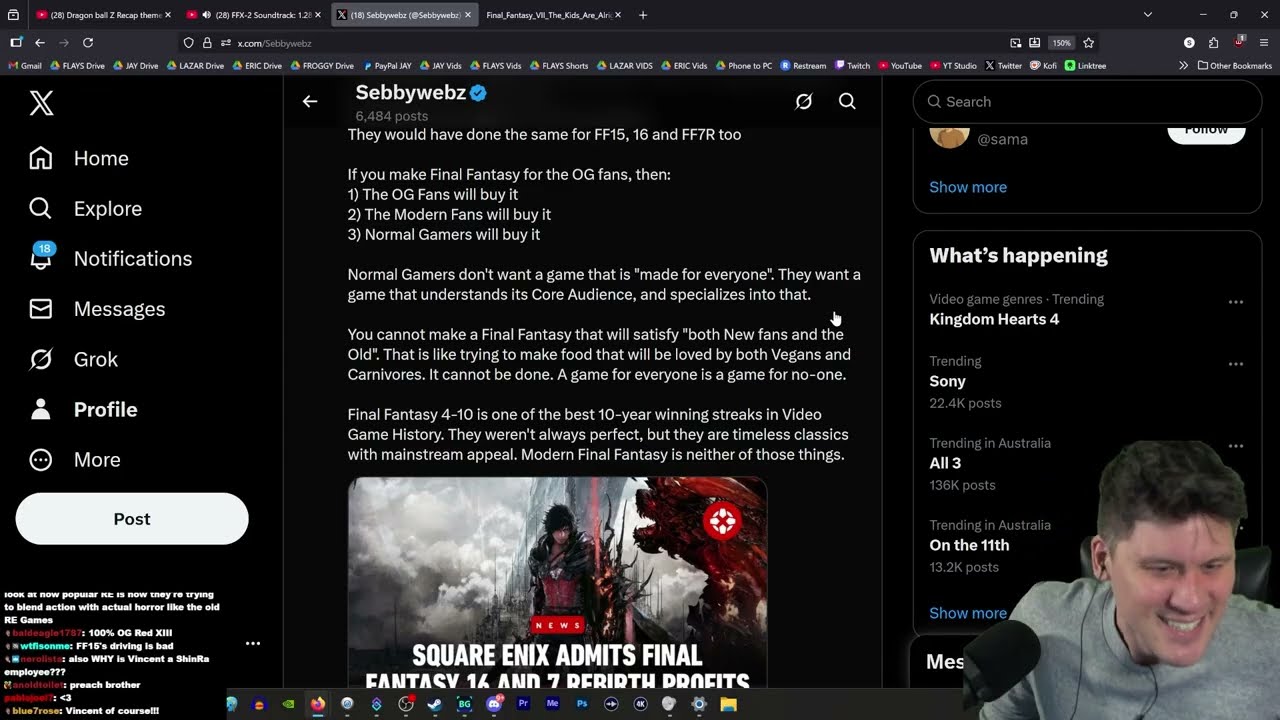Viewport: 1280px width, 720px height.
Task: Click the white Post button
Action: (x=132, y=518)
